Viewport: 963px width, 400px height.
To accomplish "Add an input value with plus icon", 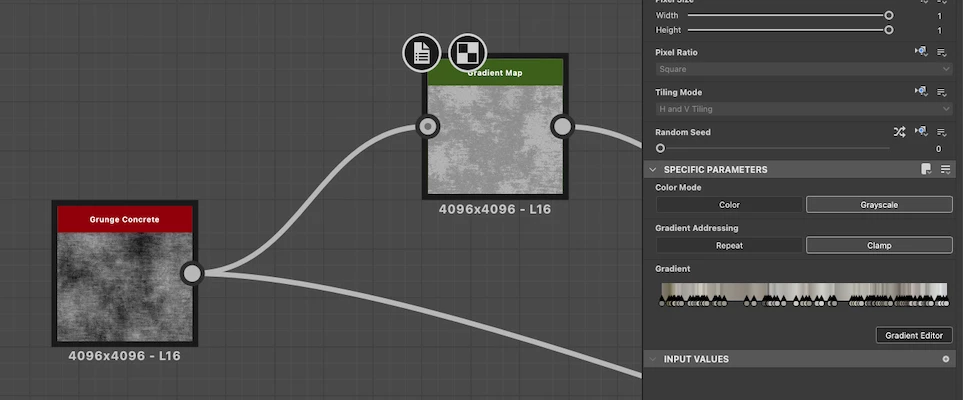I will 946,359.
